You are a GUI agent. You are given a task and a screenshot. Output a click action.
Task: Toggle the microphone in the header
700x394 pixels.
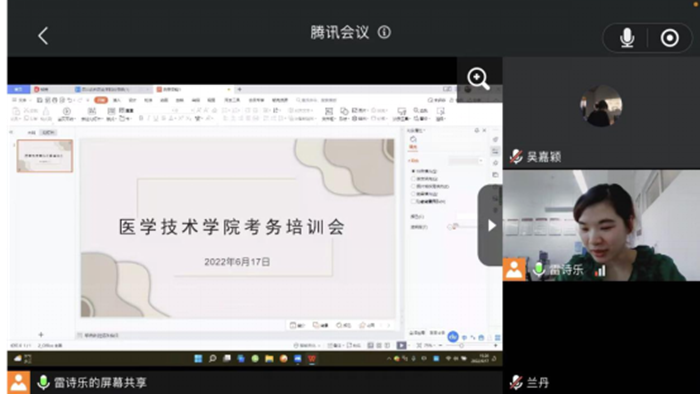627,38
